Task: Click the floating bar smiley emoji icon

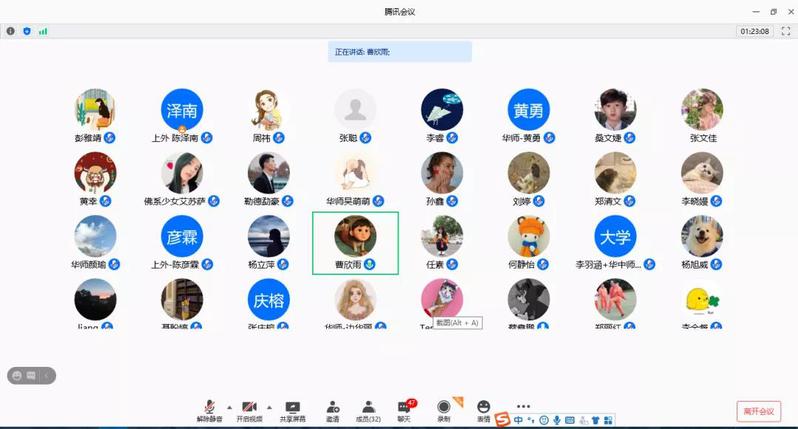Action: point(17,375)
